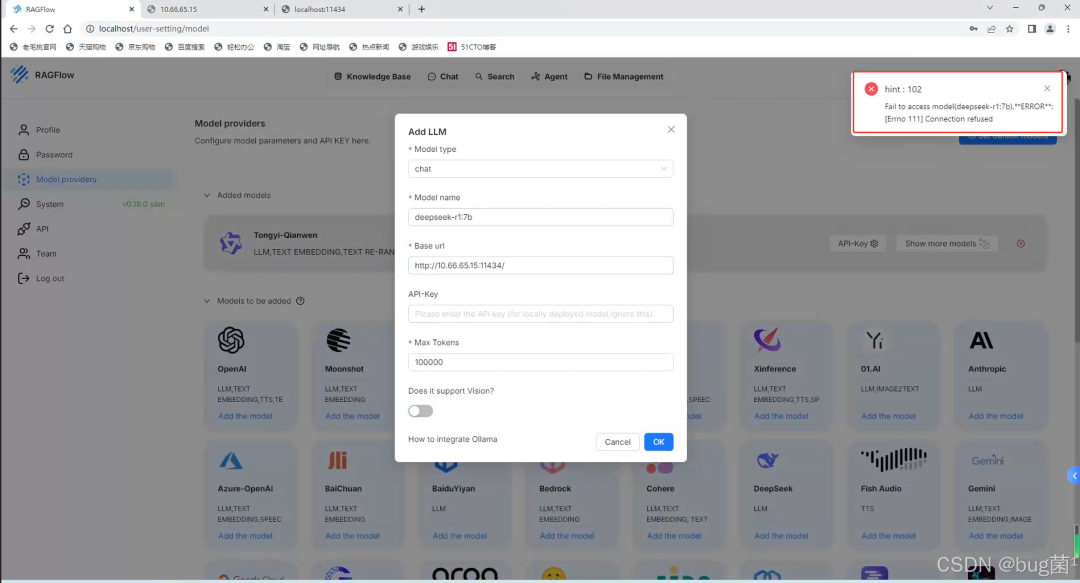Collapse the Added models section

(x=207, y=195)
